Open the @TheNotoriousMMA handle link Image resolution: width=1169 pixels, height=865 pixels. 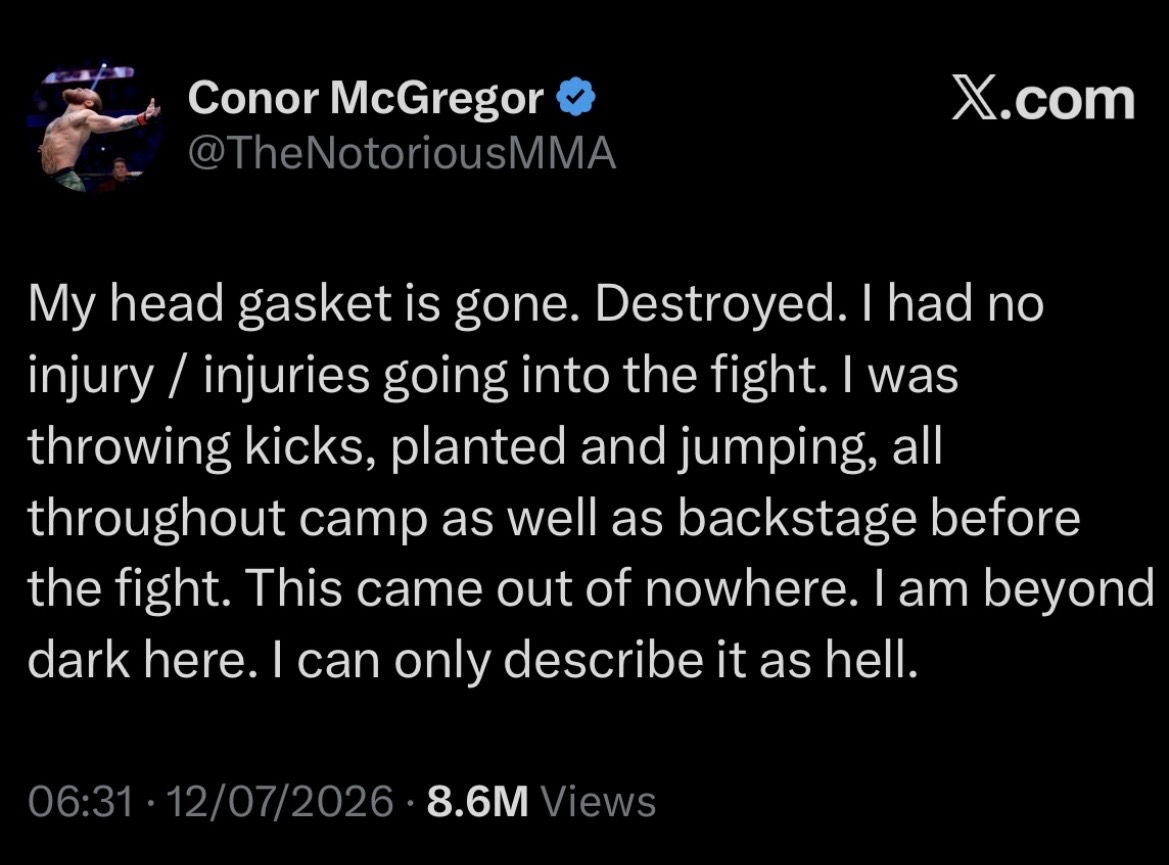tap(402, 154)
